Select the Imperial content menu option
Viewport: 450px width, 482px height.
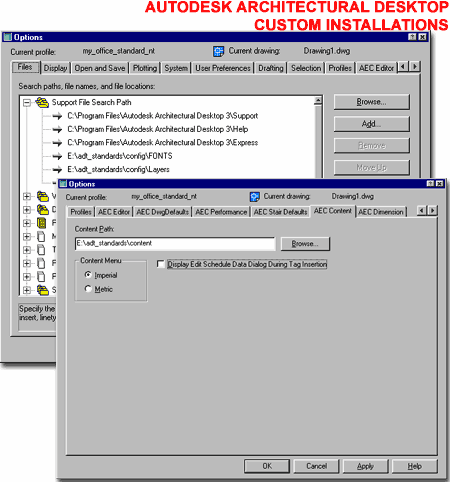pyautogui.click(x=101, y=275)
